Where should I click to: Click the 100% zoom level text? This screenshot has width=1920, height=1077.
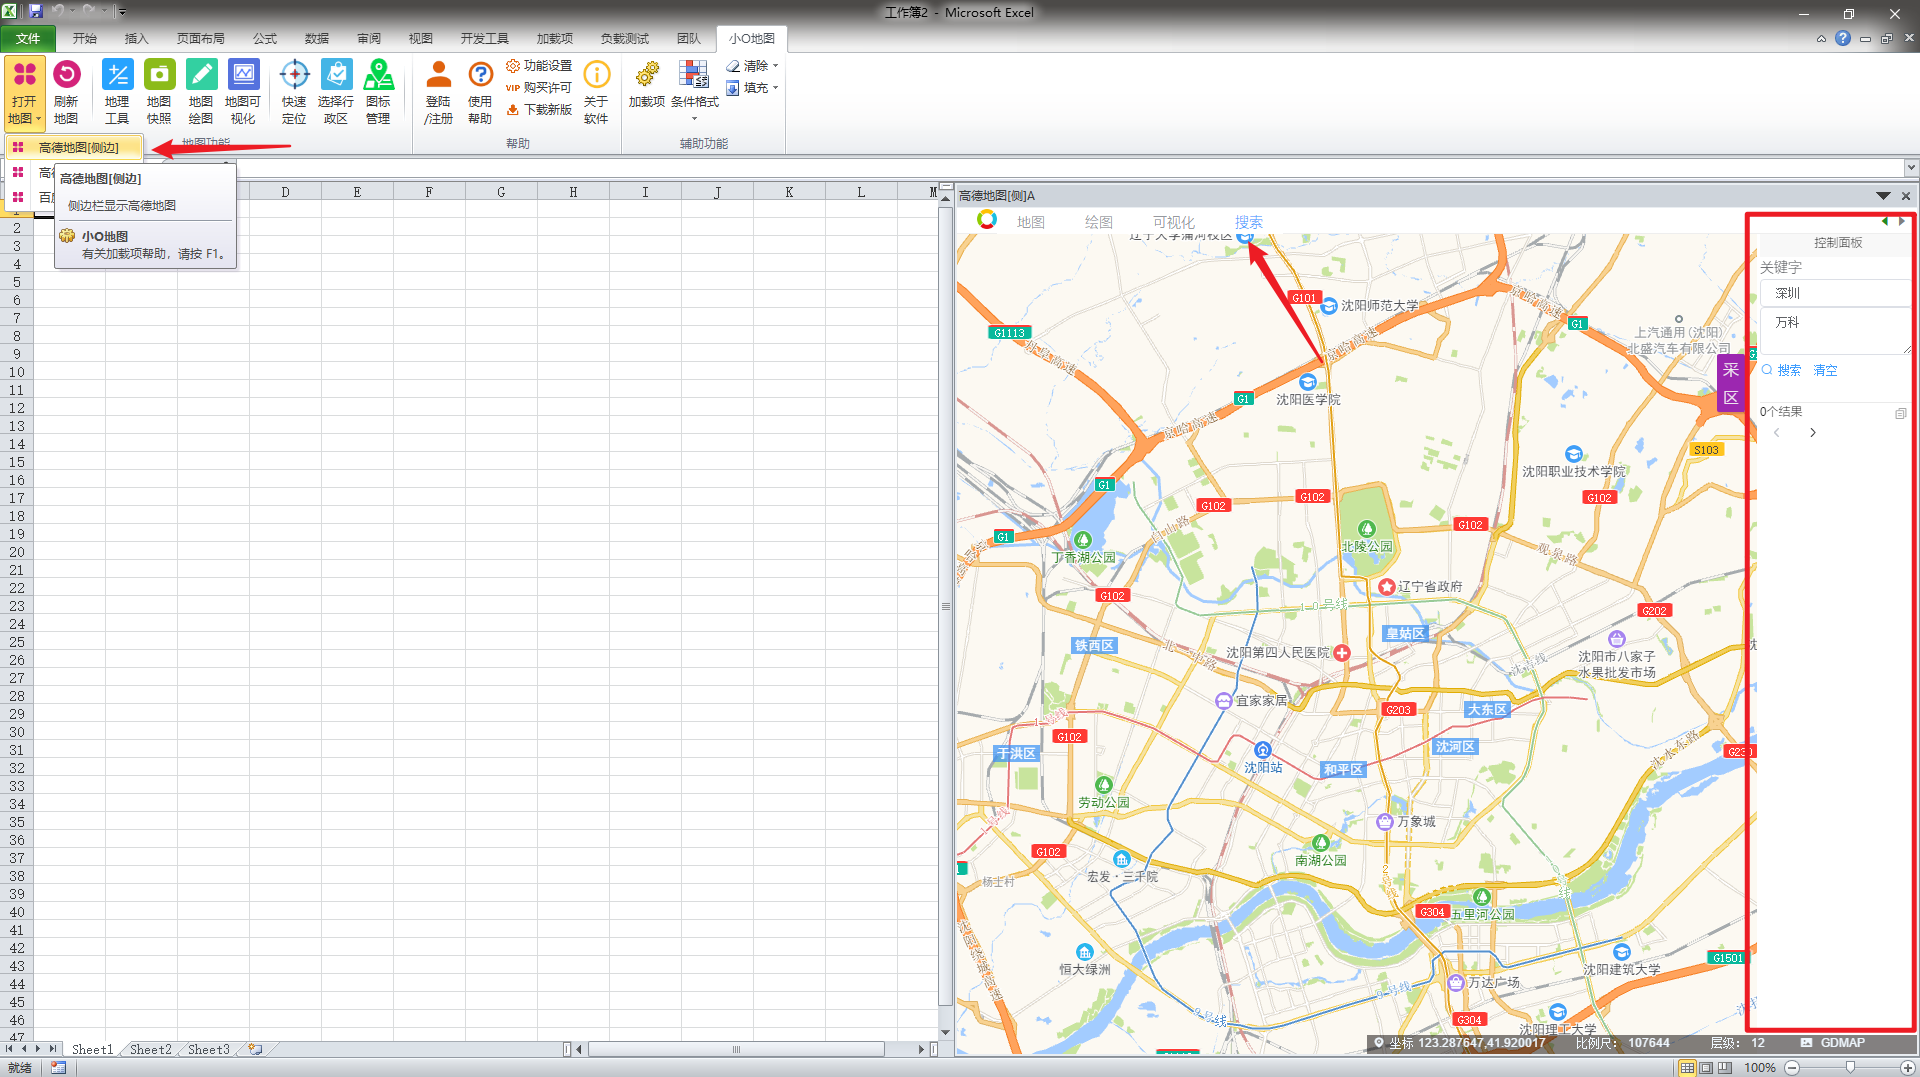tap(1760, 1068)
